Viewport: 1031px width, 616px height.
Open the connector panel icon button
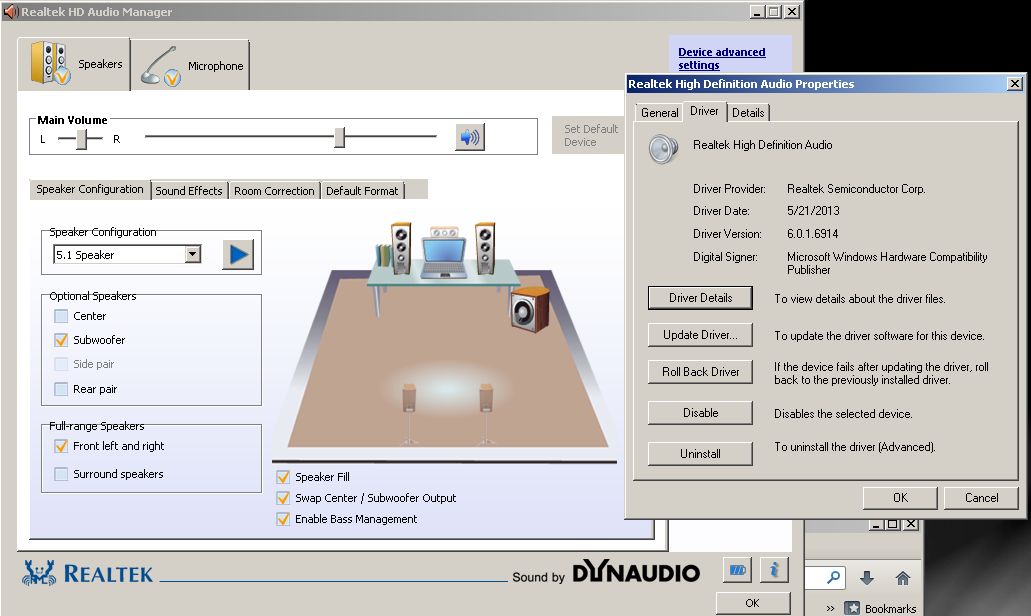point(737,570)
